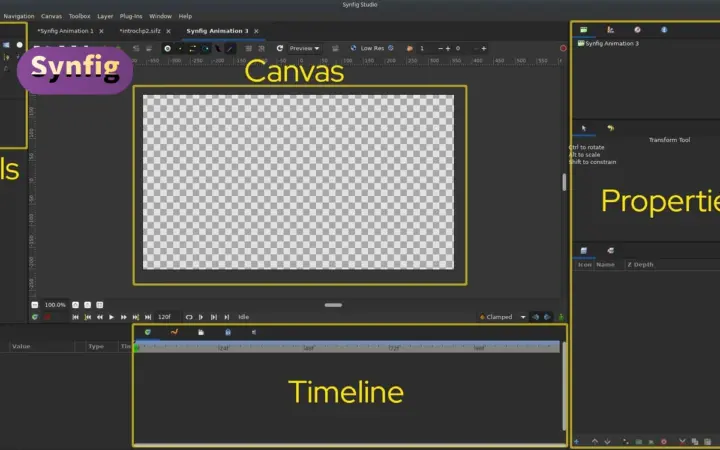This screenshot has height=450, width=720.
Task: Click the red record indicator at toolbar end
Action: pos(563,48)
